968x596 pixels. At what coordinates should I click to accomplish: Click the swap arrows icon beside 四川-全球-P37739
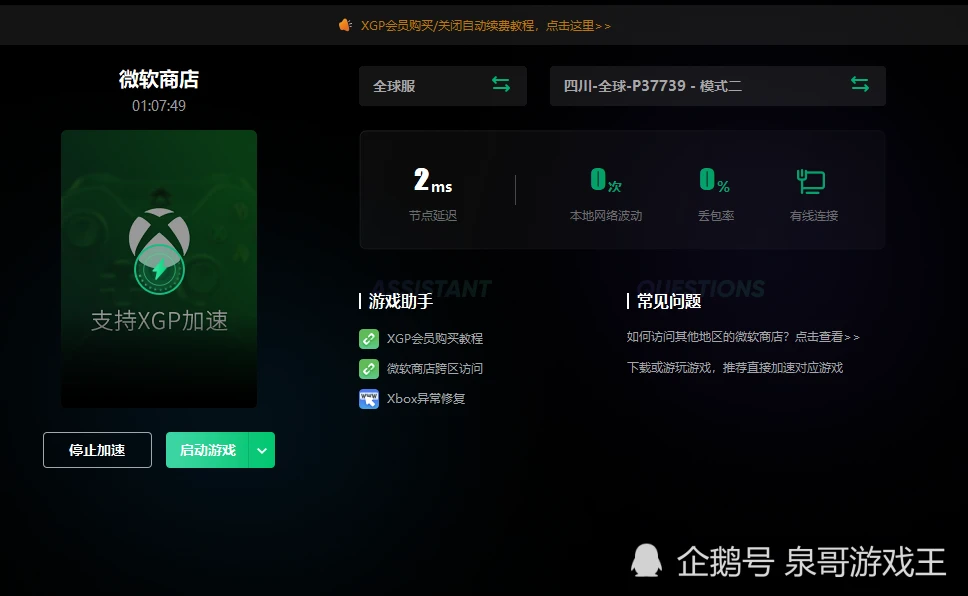click(859, 84)
